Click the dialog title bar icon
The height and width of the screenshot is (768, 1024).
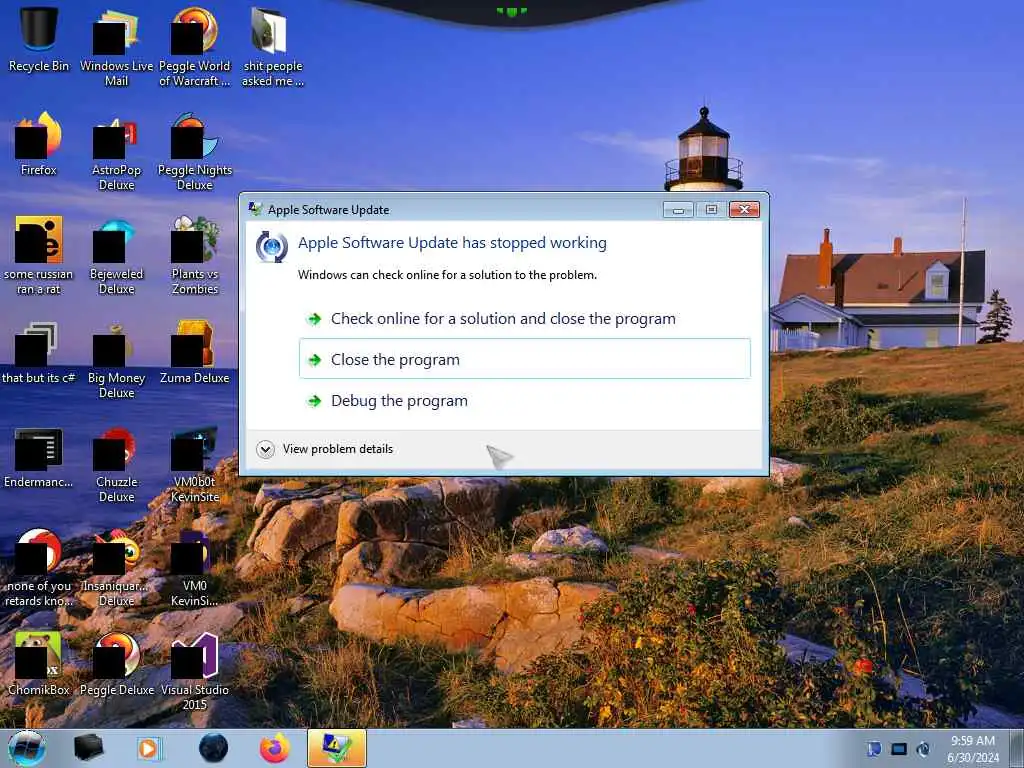(255, 209)
